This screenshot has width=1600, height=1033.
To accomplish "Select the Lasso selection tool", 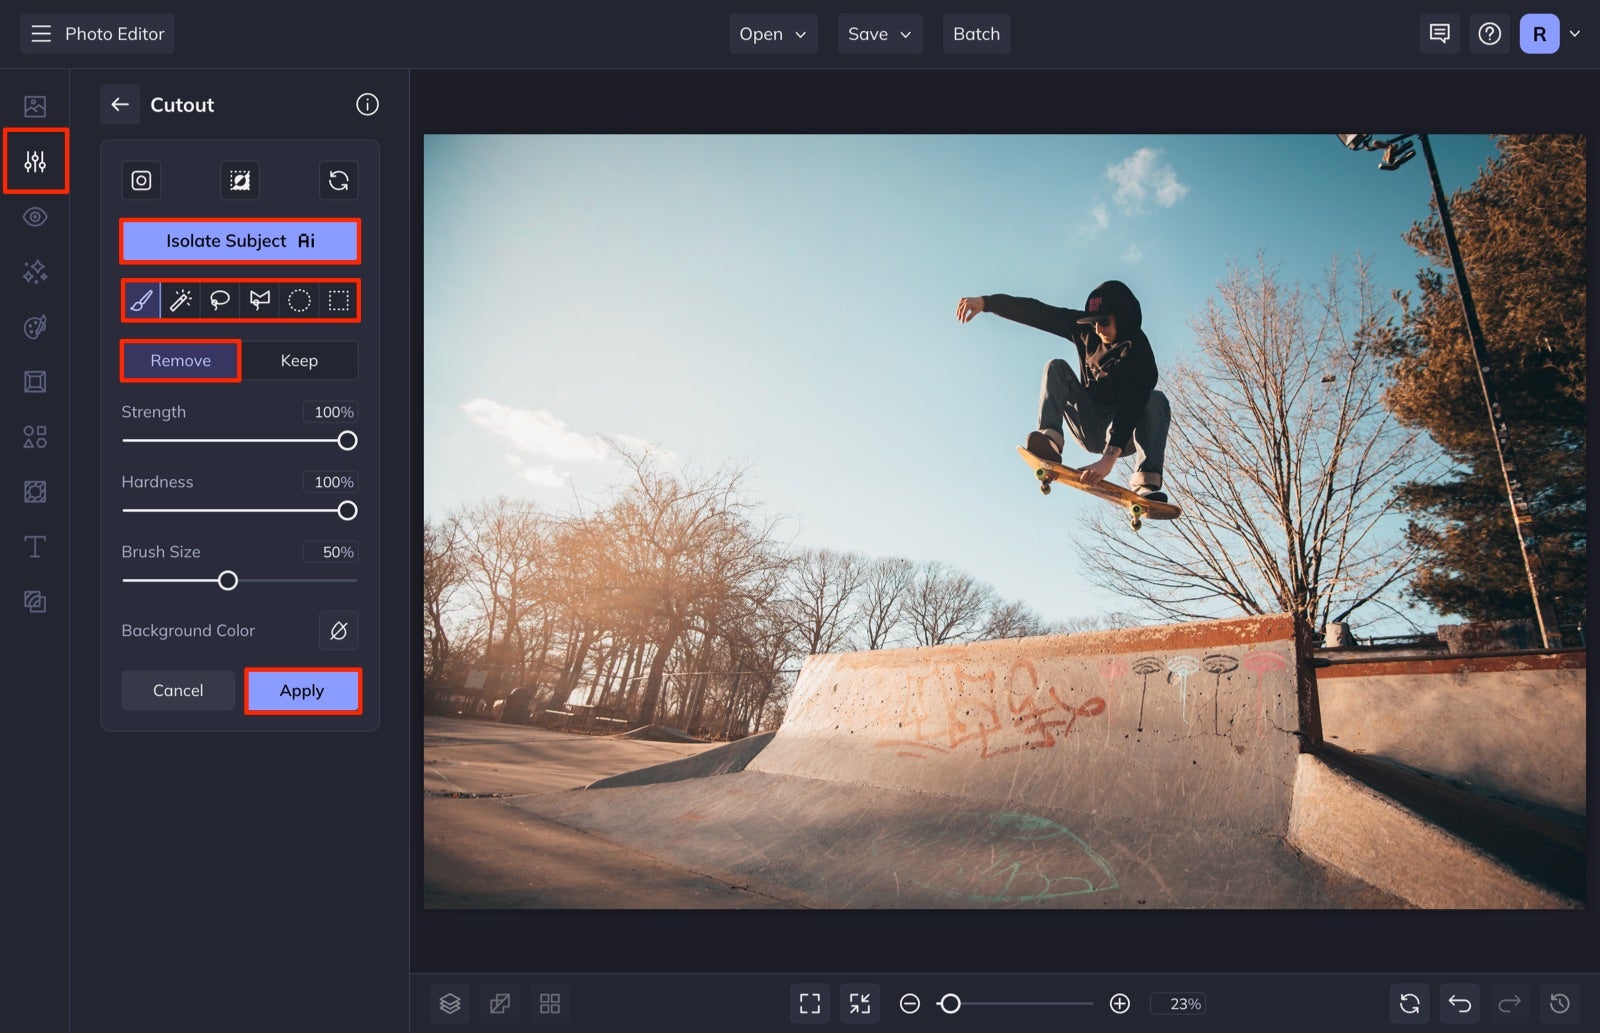I will (x=220, y=300).
